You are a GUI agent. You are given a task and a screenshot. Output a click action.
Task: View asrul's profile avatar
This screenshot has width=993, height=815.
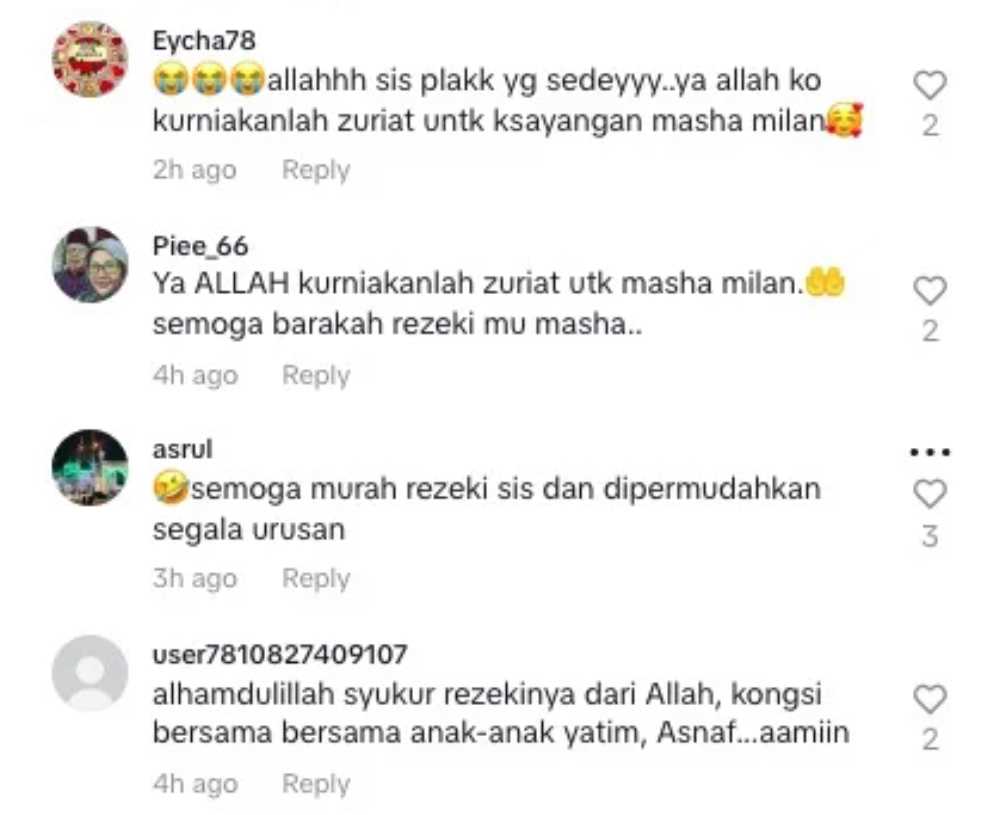click(x=90, y=467)
